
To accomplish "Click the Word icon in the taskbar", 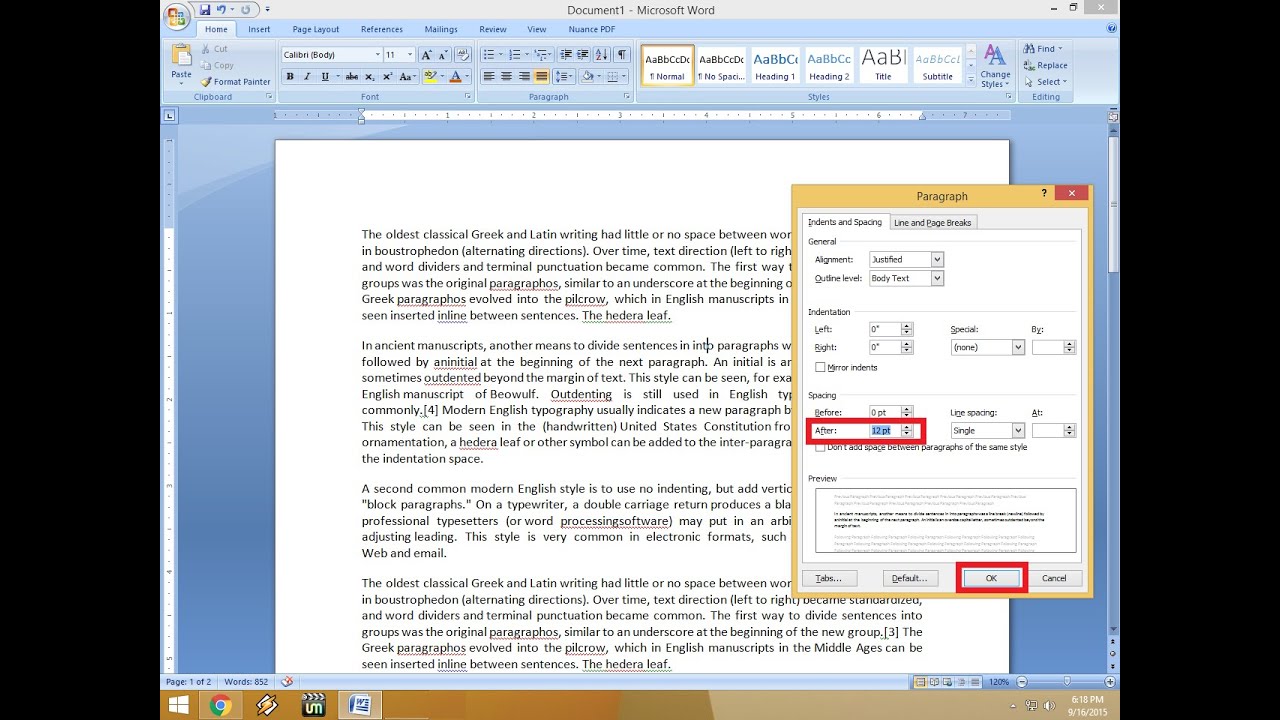I will coord(357,706).
